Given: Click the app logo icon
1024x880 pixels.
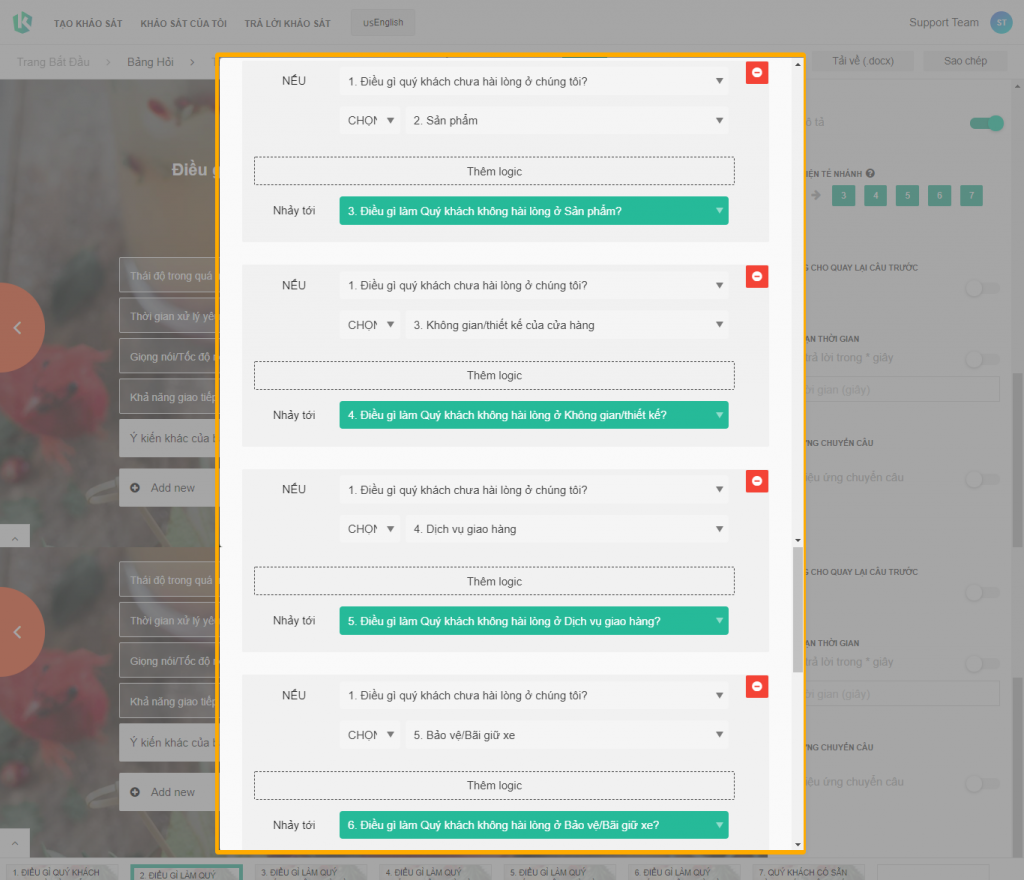Looking at the screenshot, I should (x=22, y=22).
